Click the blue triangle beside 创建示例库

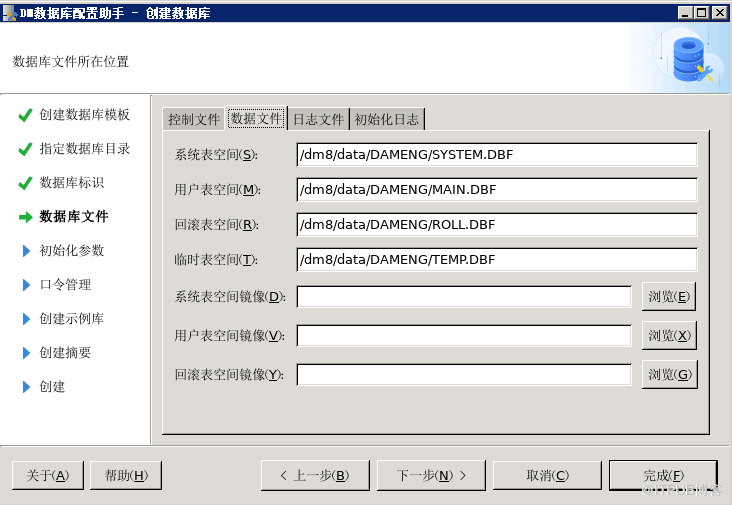pos(26,319)
